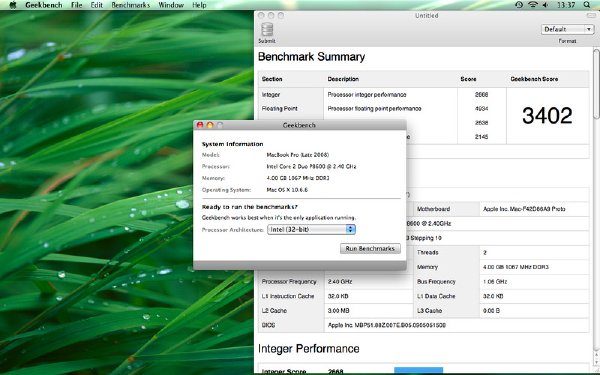Click Processor value Intel Core 2 Duo P8600

tap(311, 166)
